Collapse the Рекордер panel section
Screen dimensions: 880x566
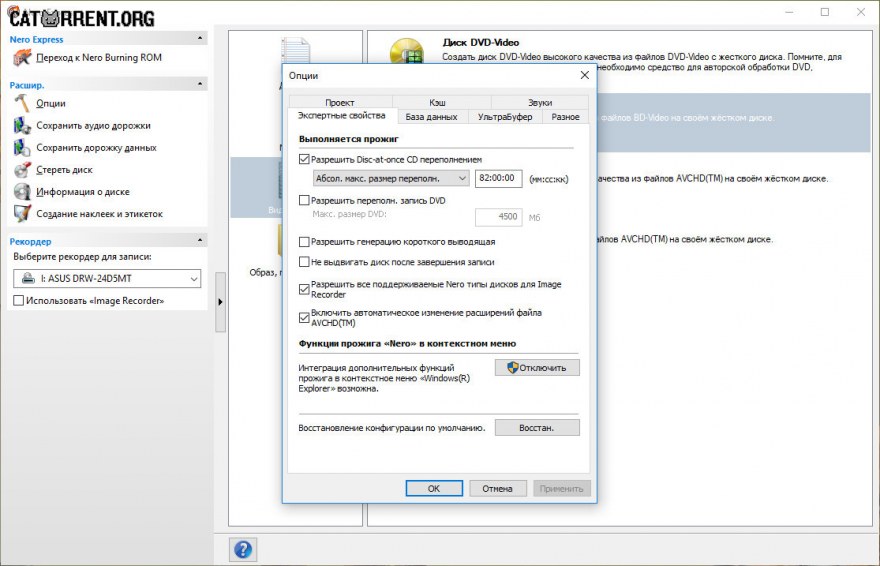pyautogui.click(x=200, y=241)
